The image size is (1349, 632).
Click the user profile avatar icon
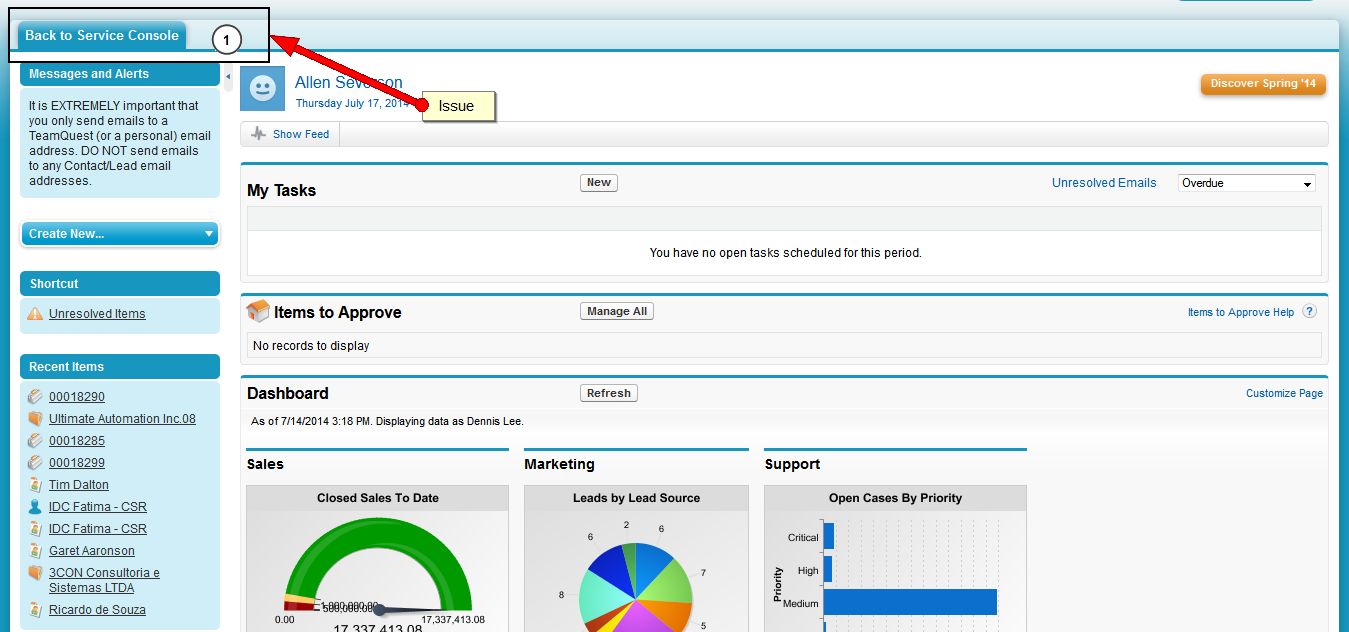pos(262,89)
